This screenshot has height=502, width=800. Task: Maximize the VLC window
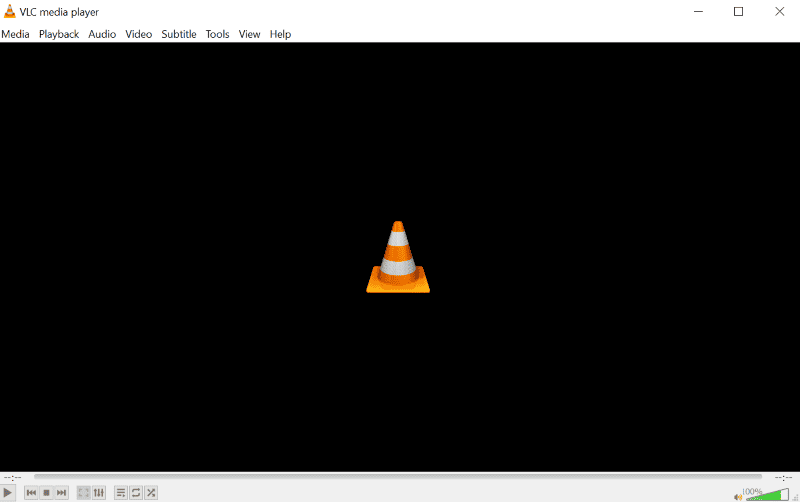738,11
